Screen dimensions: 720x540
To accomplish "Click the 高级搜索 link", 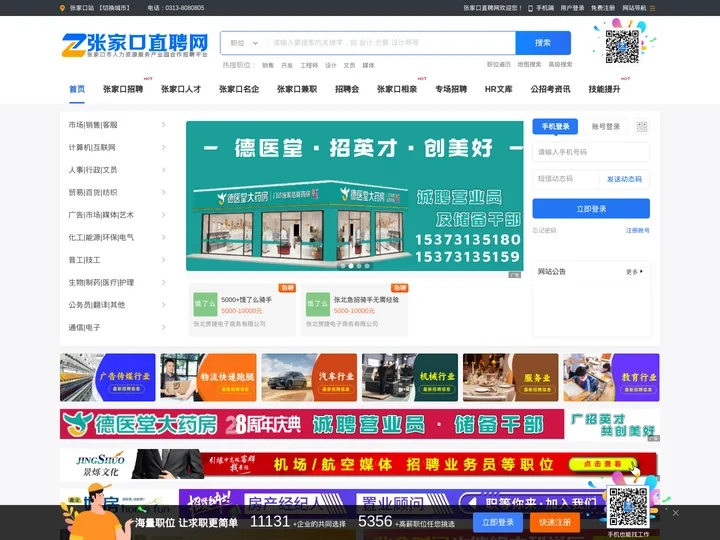I will (560, 65).
